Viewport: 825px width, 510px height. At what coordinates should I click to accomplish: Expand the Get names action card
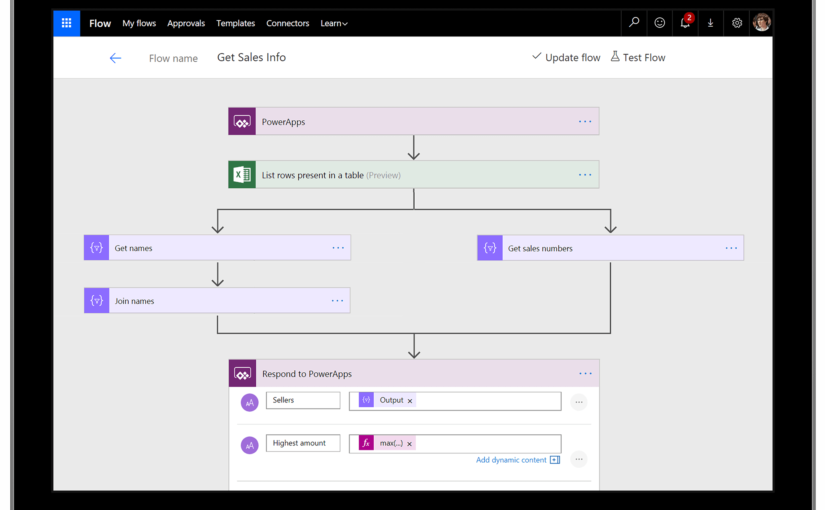point(217,247)
